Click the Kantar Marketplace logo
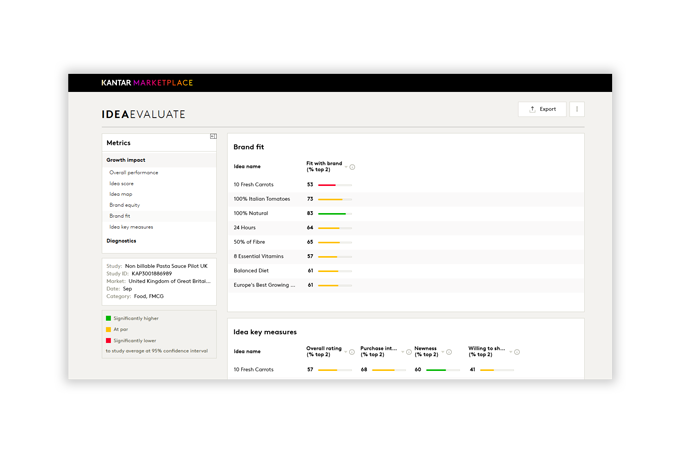Viewport: 680px width, 453px height. tap(147, 83)
